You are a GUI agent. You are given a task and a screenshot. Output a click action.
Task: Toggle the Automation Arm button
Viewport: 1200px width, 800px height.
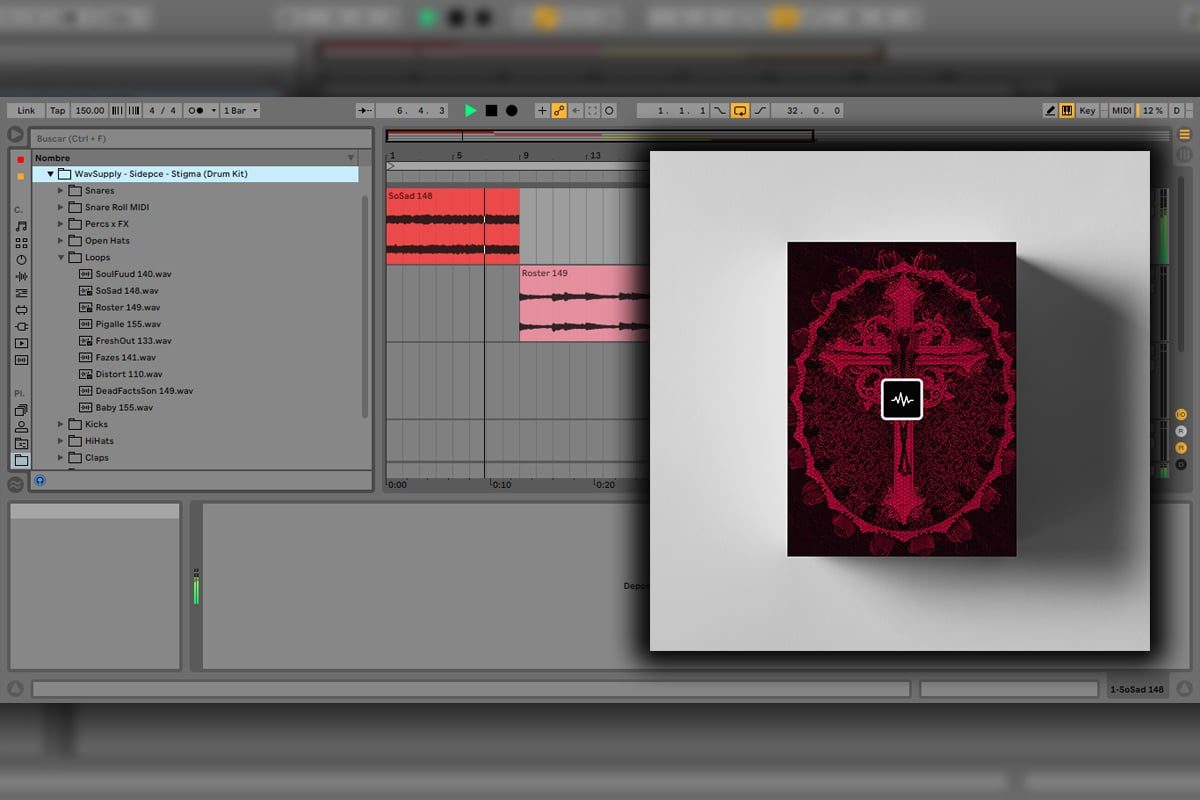[559, 110]
